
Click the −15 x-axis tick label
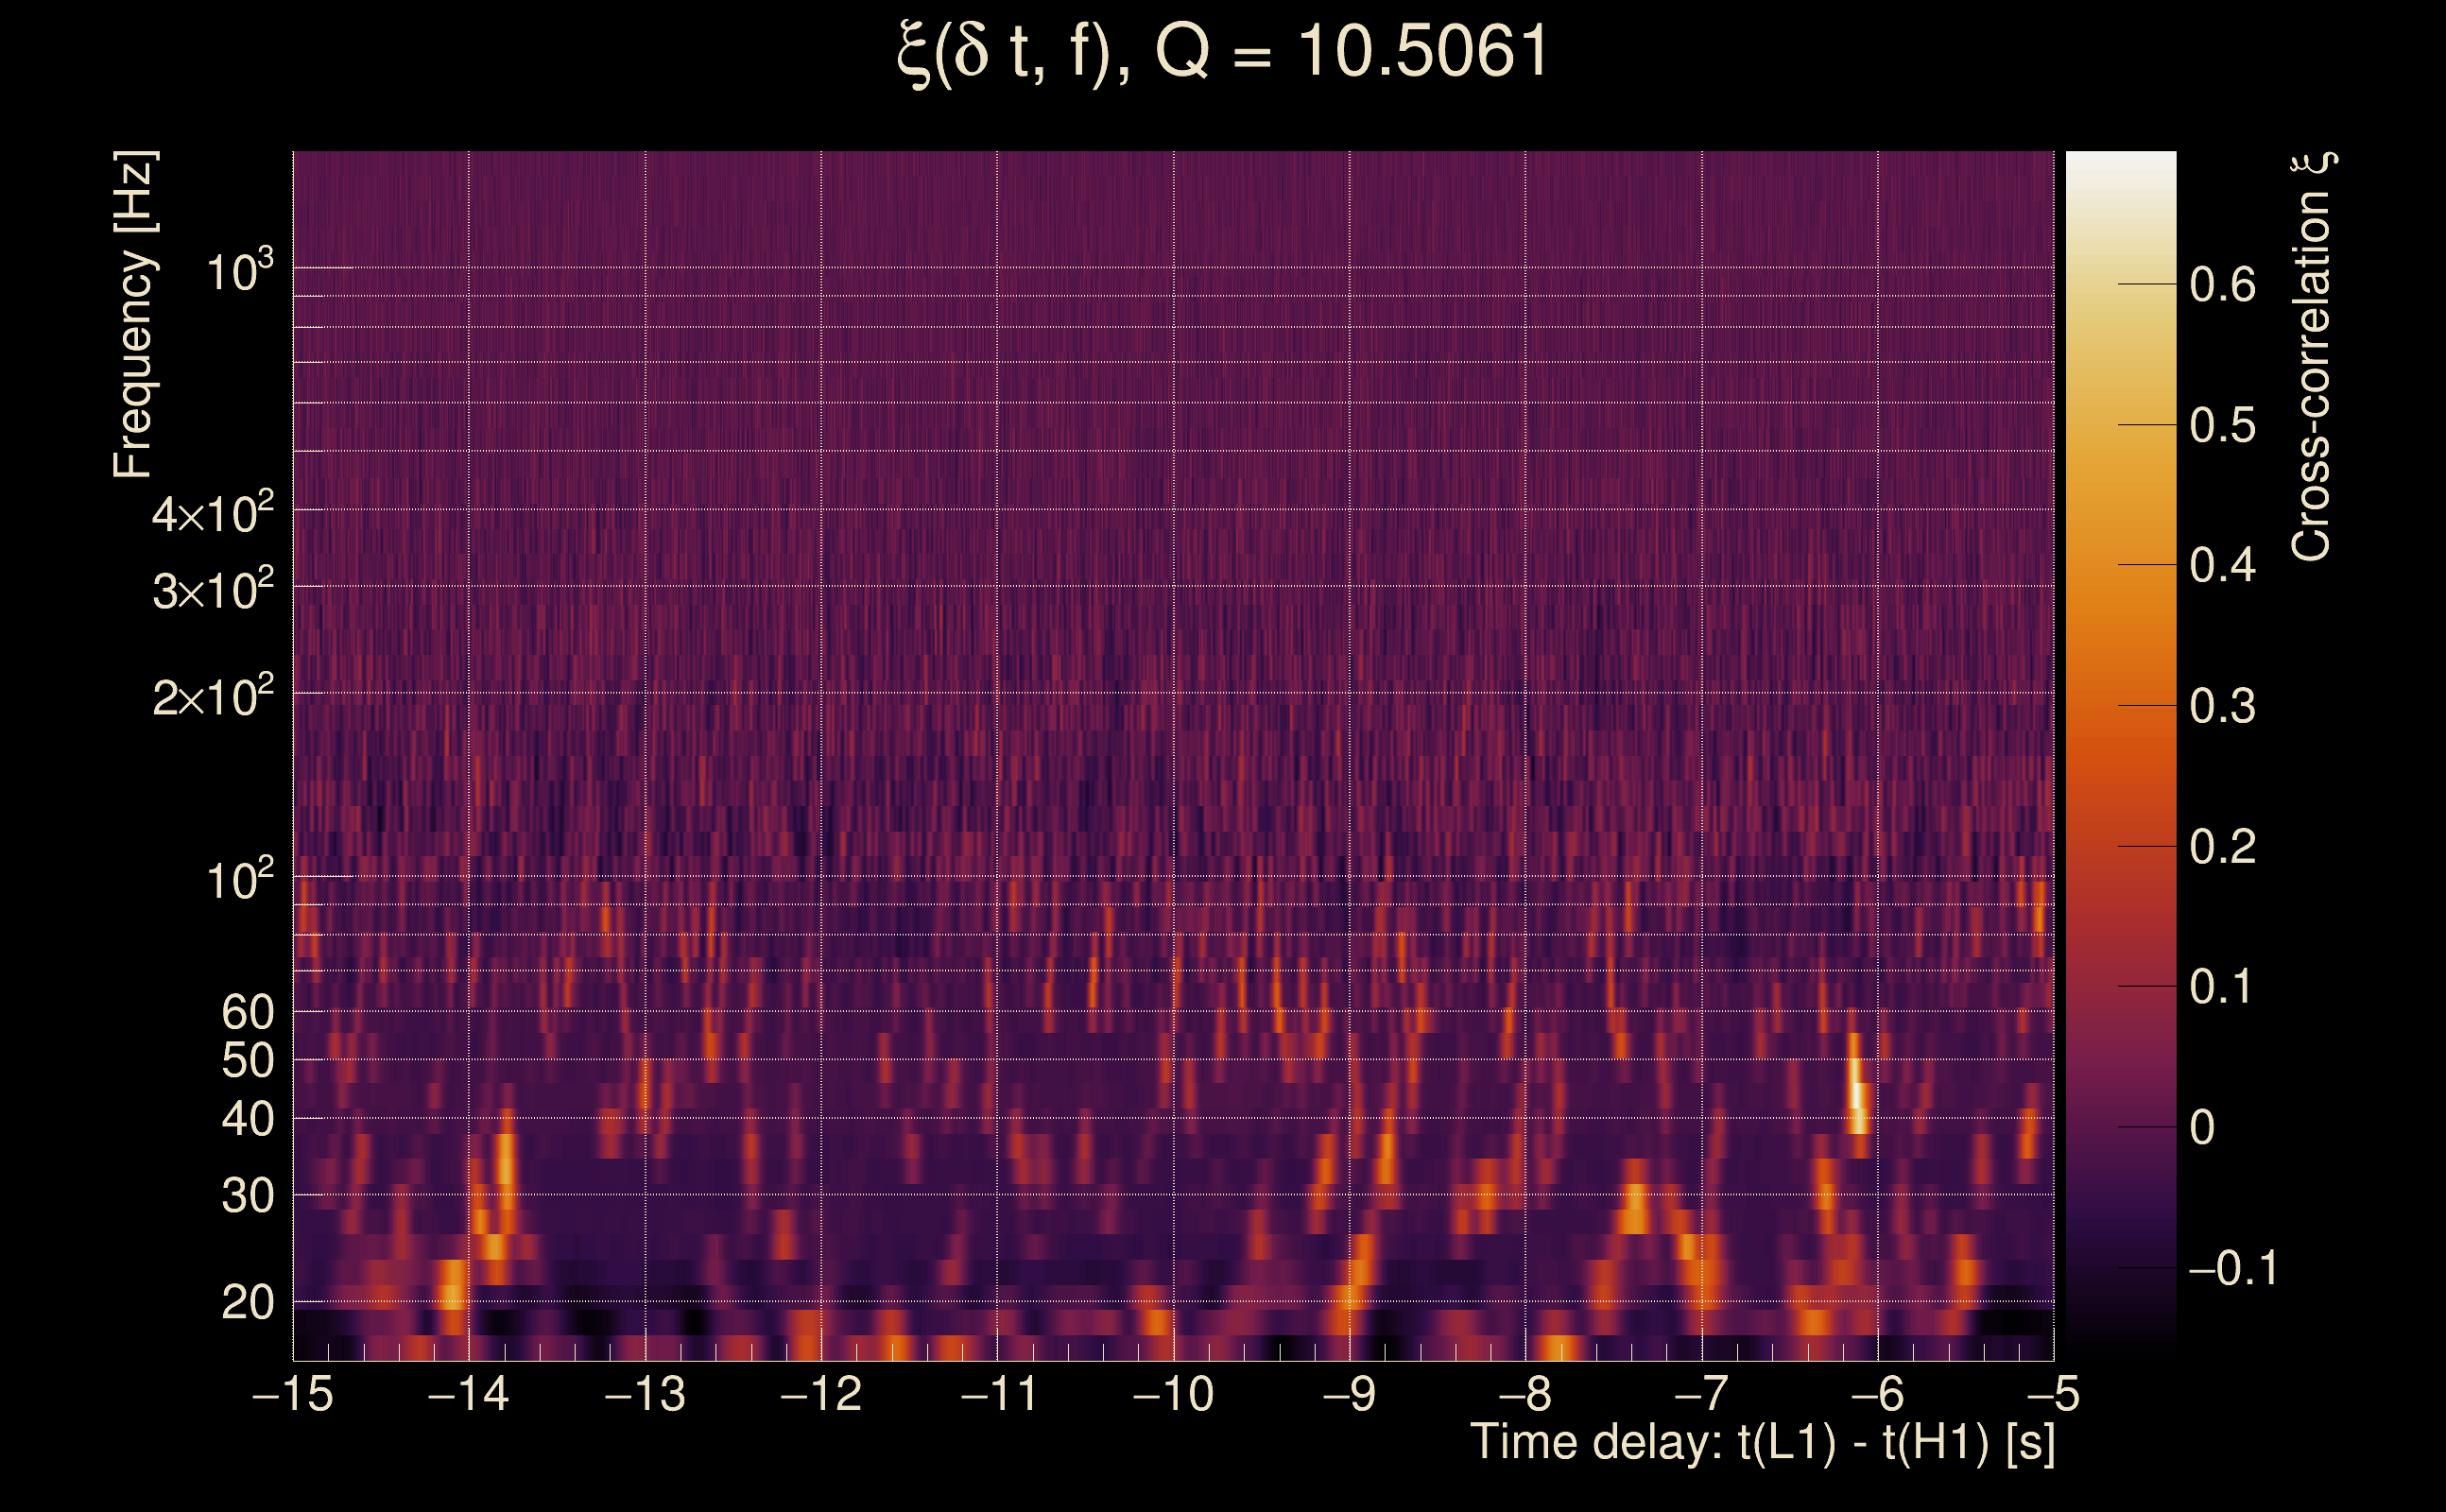click(x=293, y=1394)
